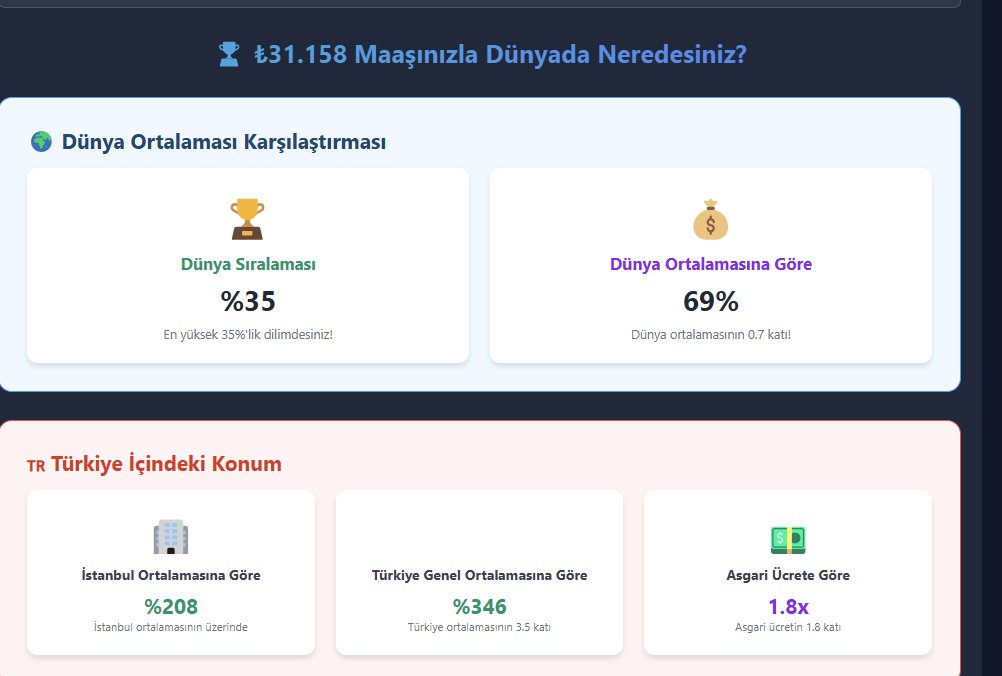This screenshot has height=676, width=1002.
Task: Toggle the Asgari Ücrete Göre card
Action: pyautogui.click(x=787, y=572)
